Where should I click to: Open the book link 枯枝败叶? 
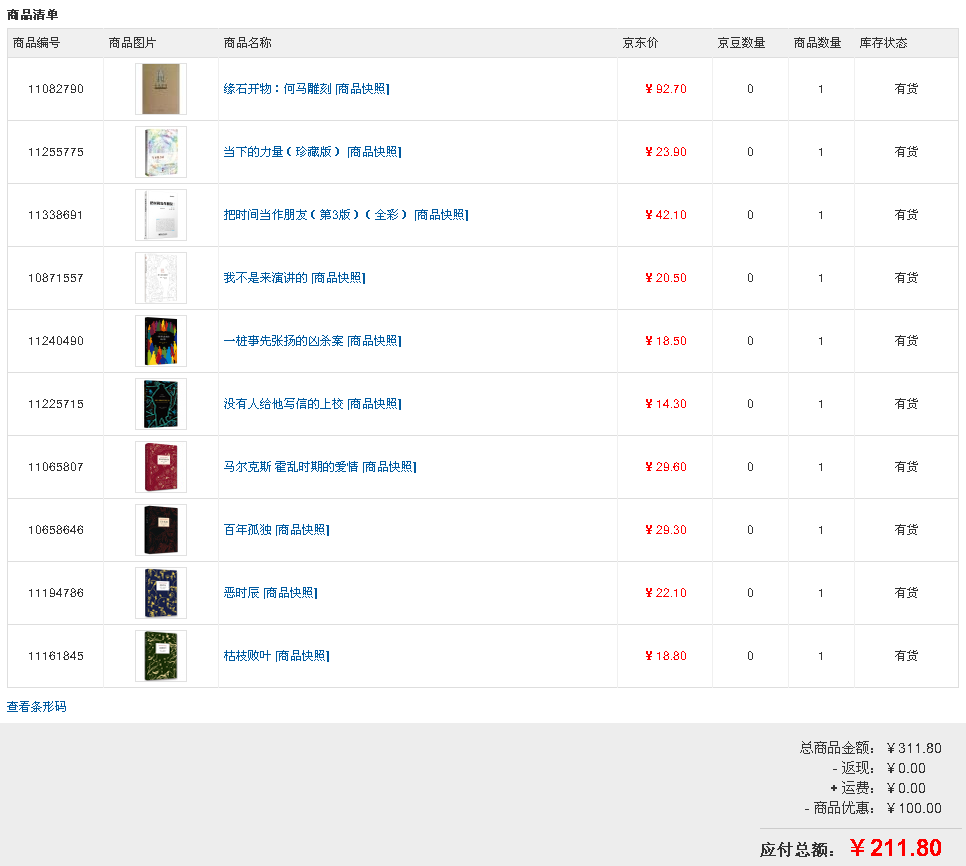coord(248,656)
